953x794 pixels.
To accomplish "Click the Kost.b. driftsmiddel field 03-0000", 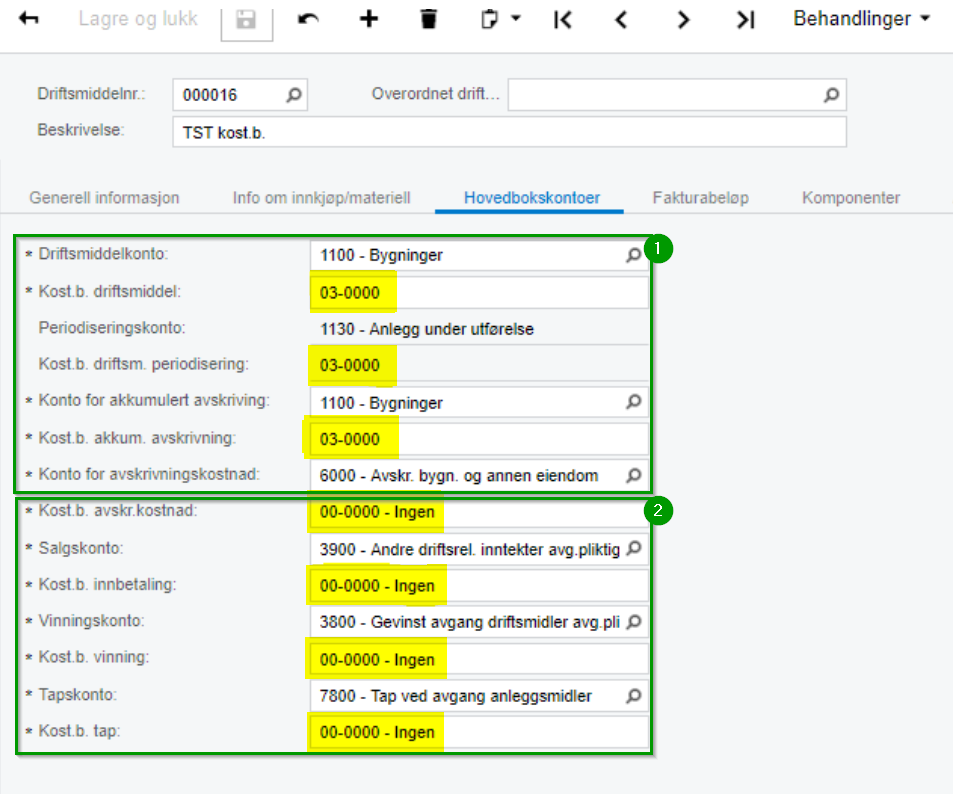I will pyautogui.click(x=479, y=292).
